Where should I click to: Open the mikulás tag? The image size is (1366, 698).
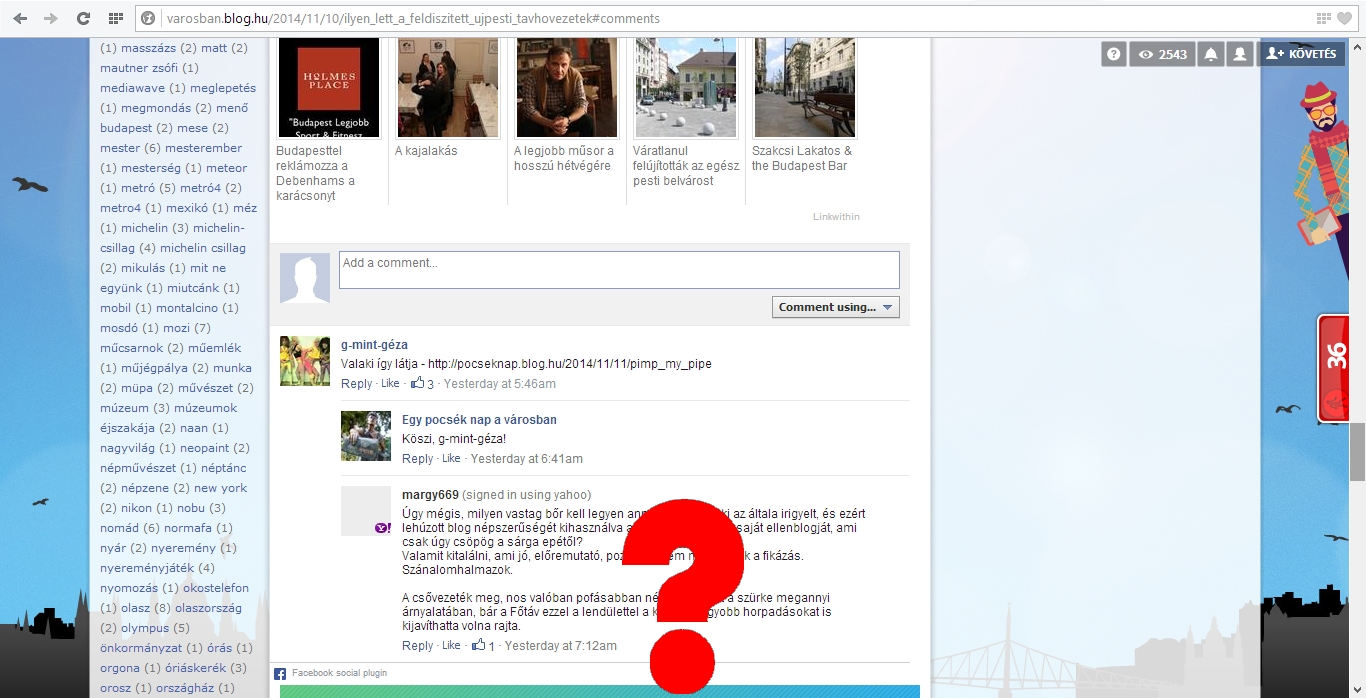point(143,268)
